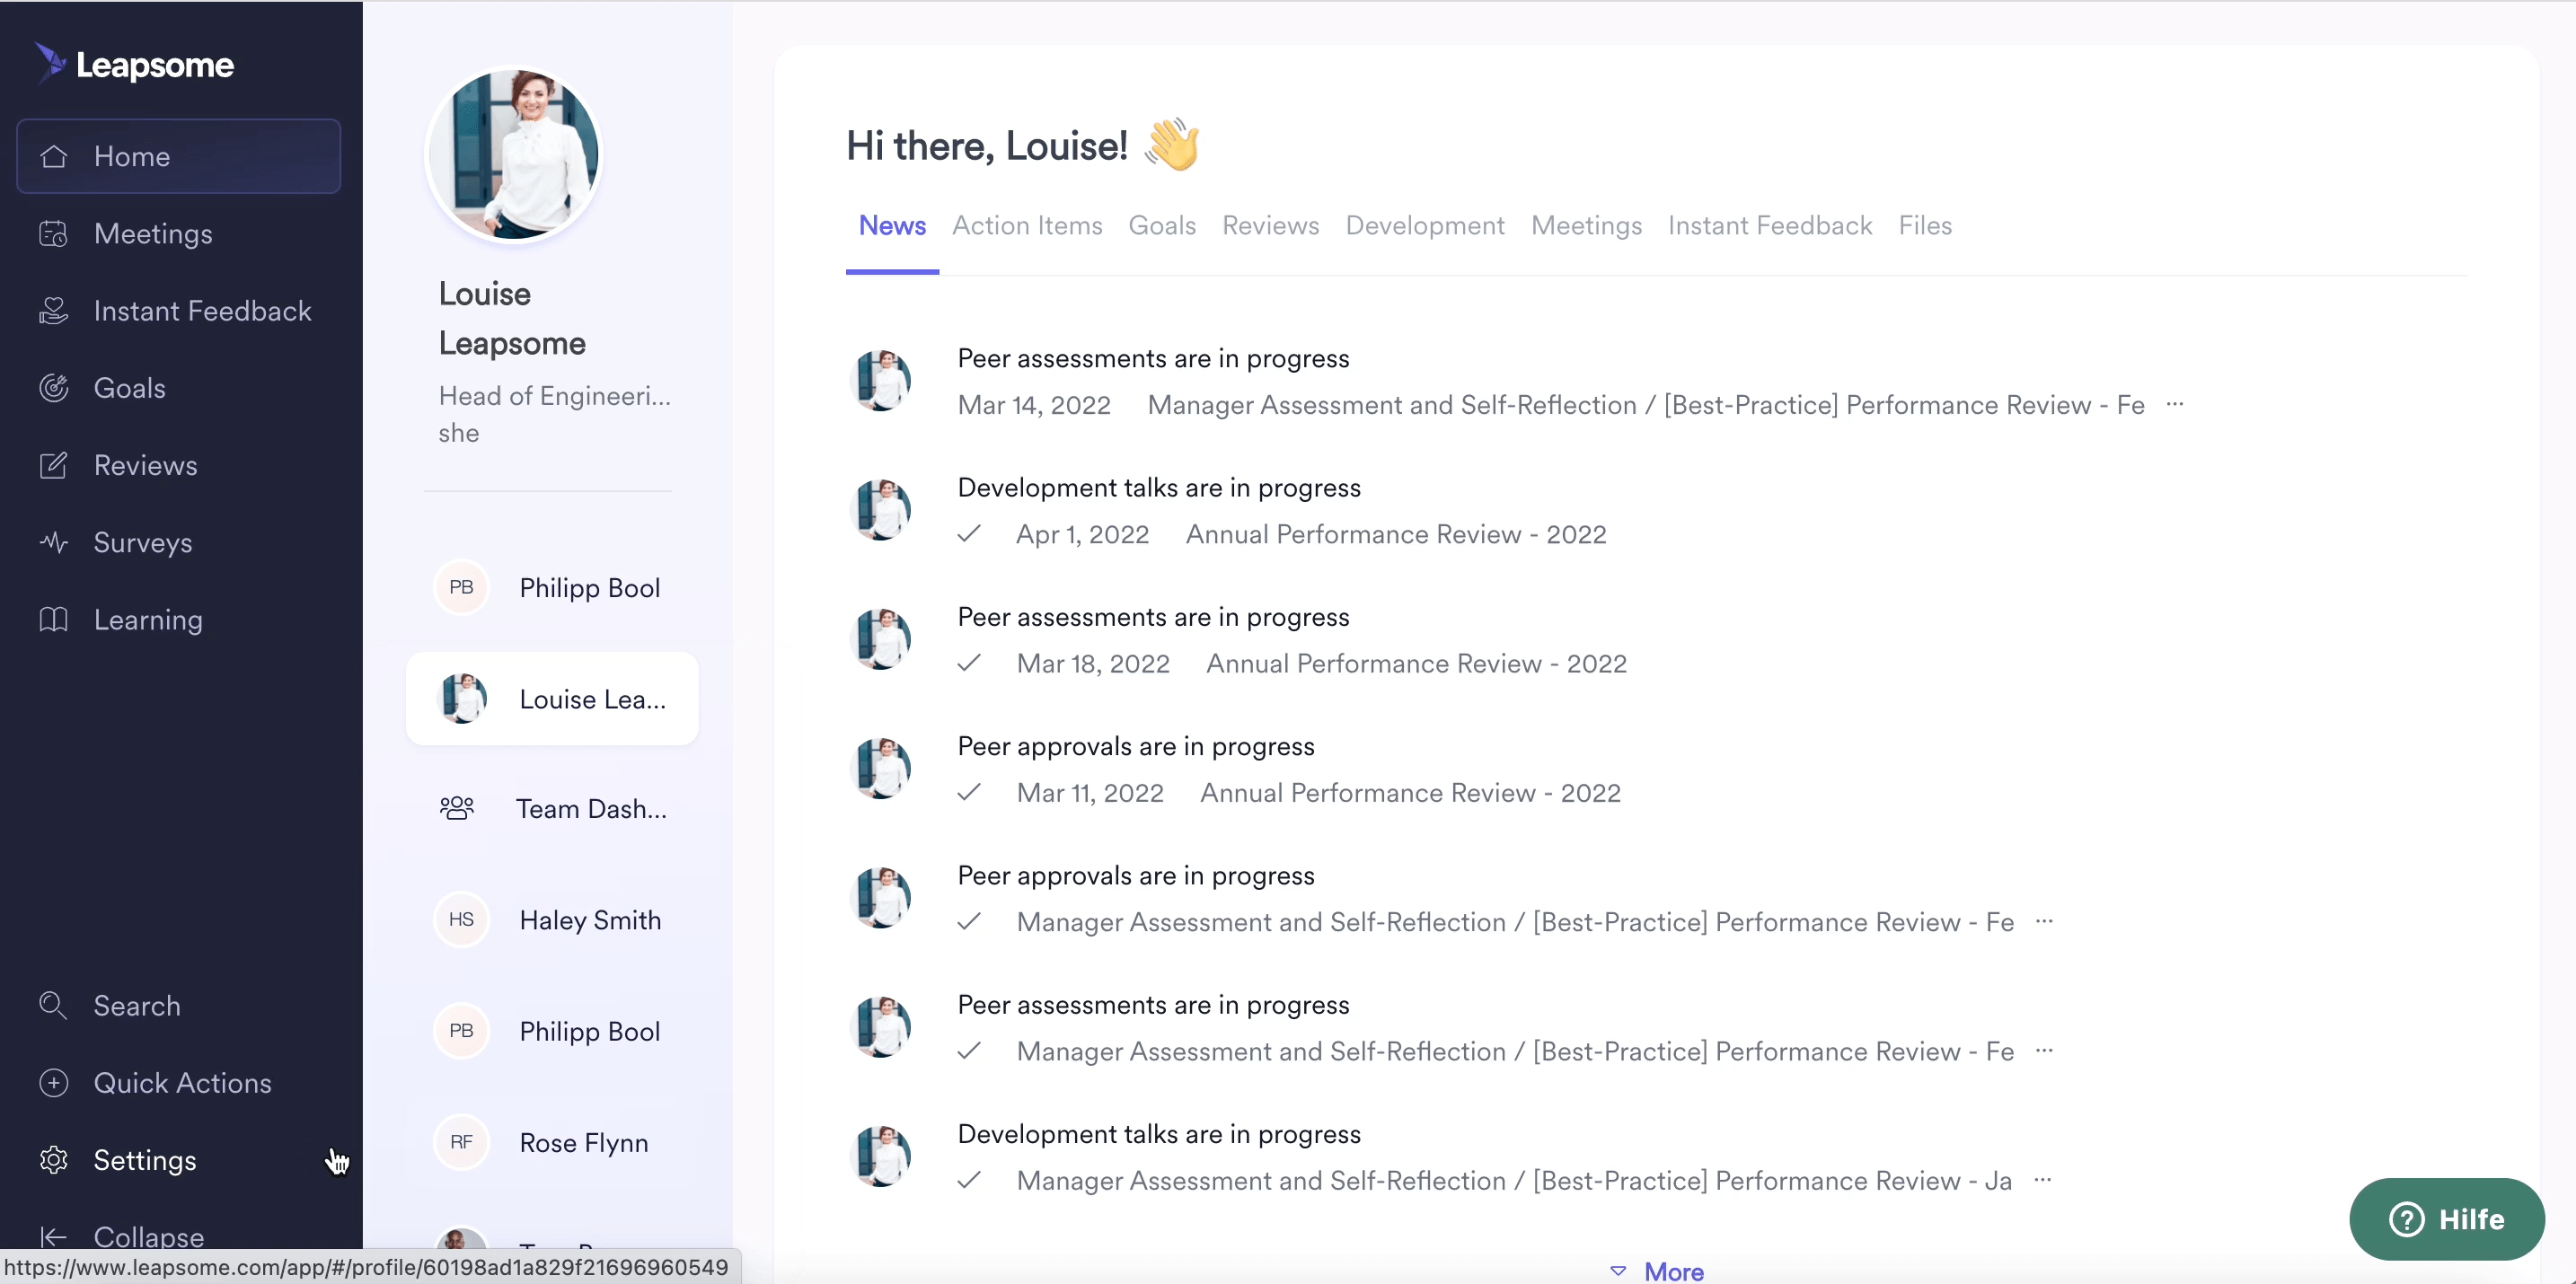Expand the ellipsis on the Mar 14, 2022 item
The width and height of the screenshot is (2576, 1284).
[x=2175, y=404]
